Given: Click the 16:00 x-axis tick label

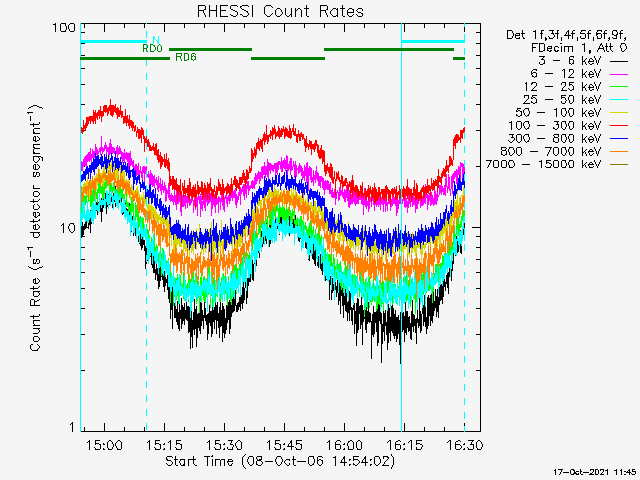Looking at the screenshot, I should 344,445.
